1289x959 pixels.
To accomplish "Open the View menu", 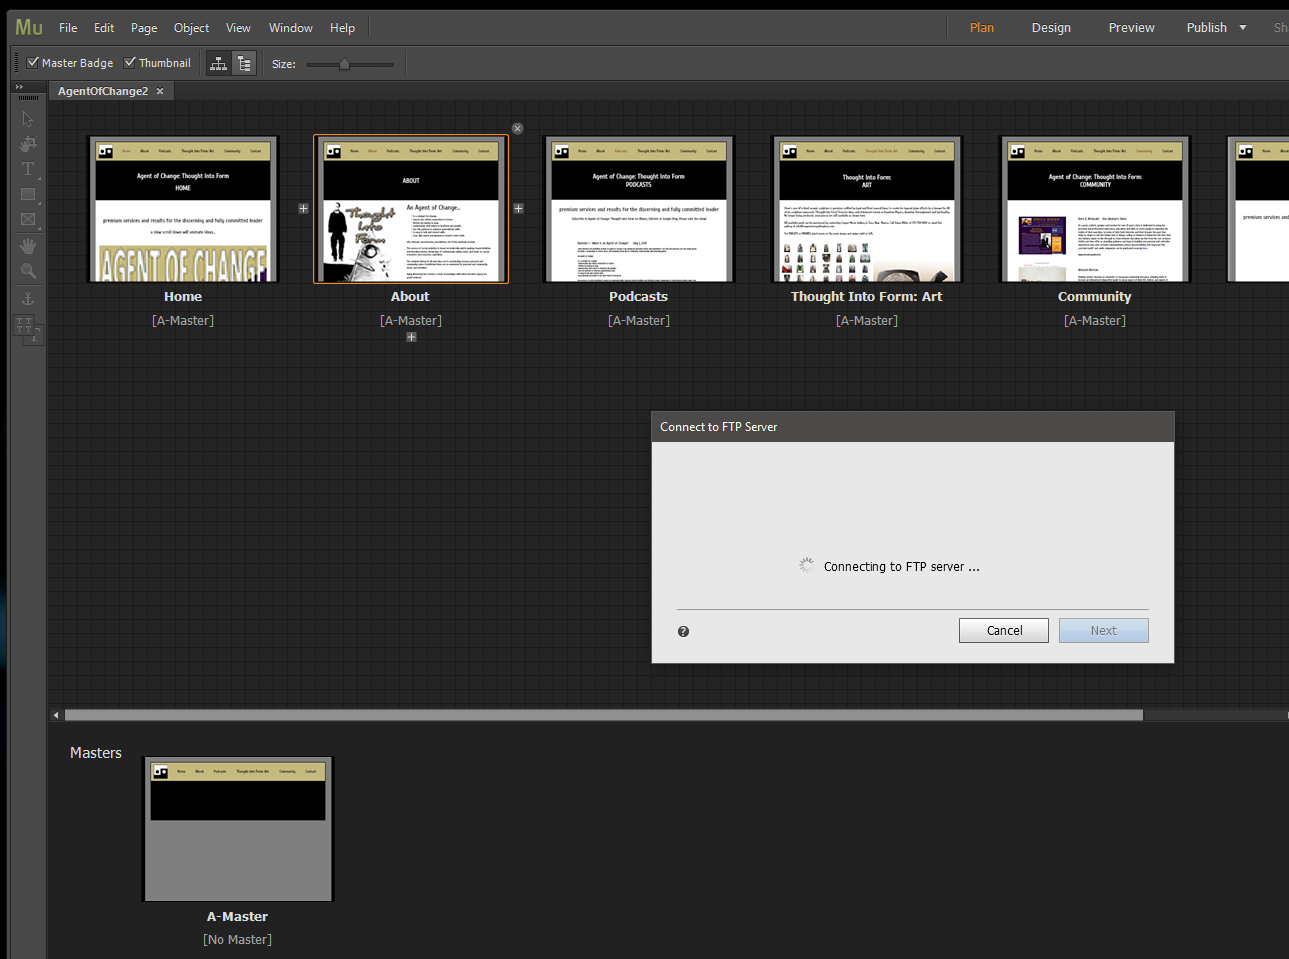I will [x=238, y=28].
